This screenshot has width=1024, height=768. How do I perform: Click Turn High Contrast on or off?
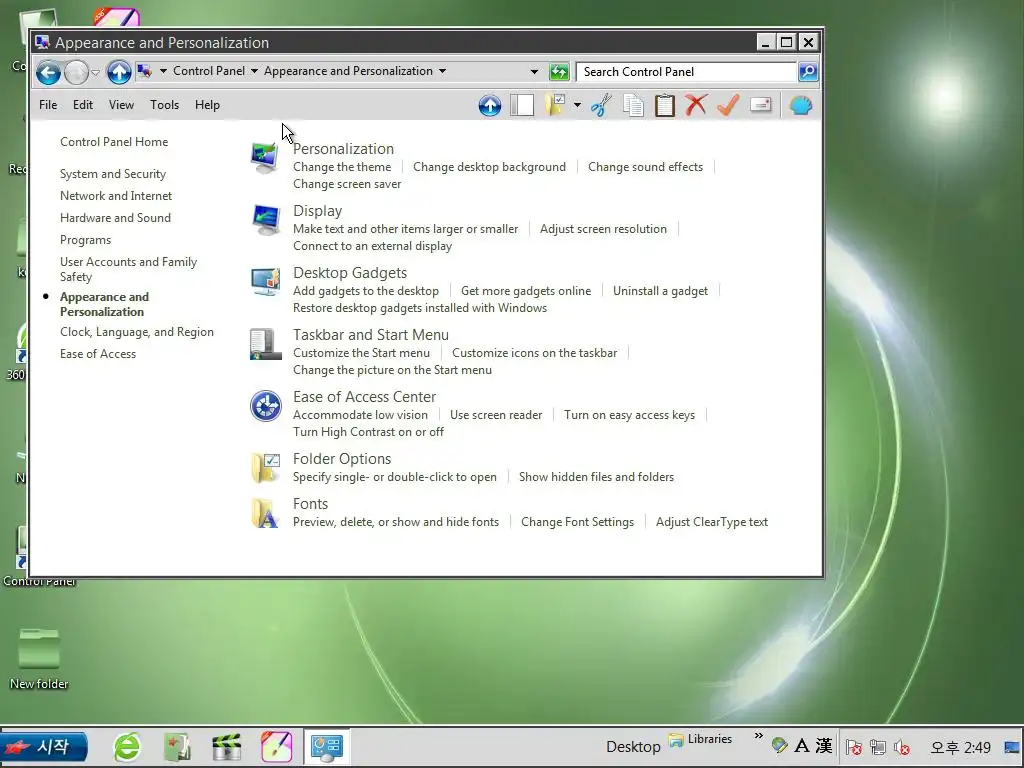(x=368, y=432)
